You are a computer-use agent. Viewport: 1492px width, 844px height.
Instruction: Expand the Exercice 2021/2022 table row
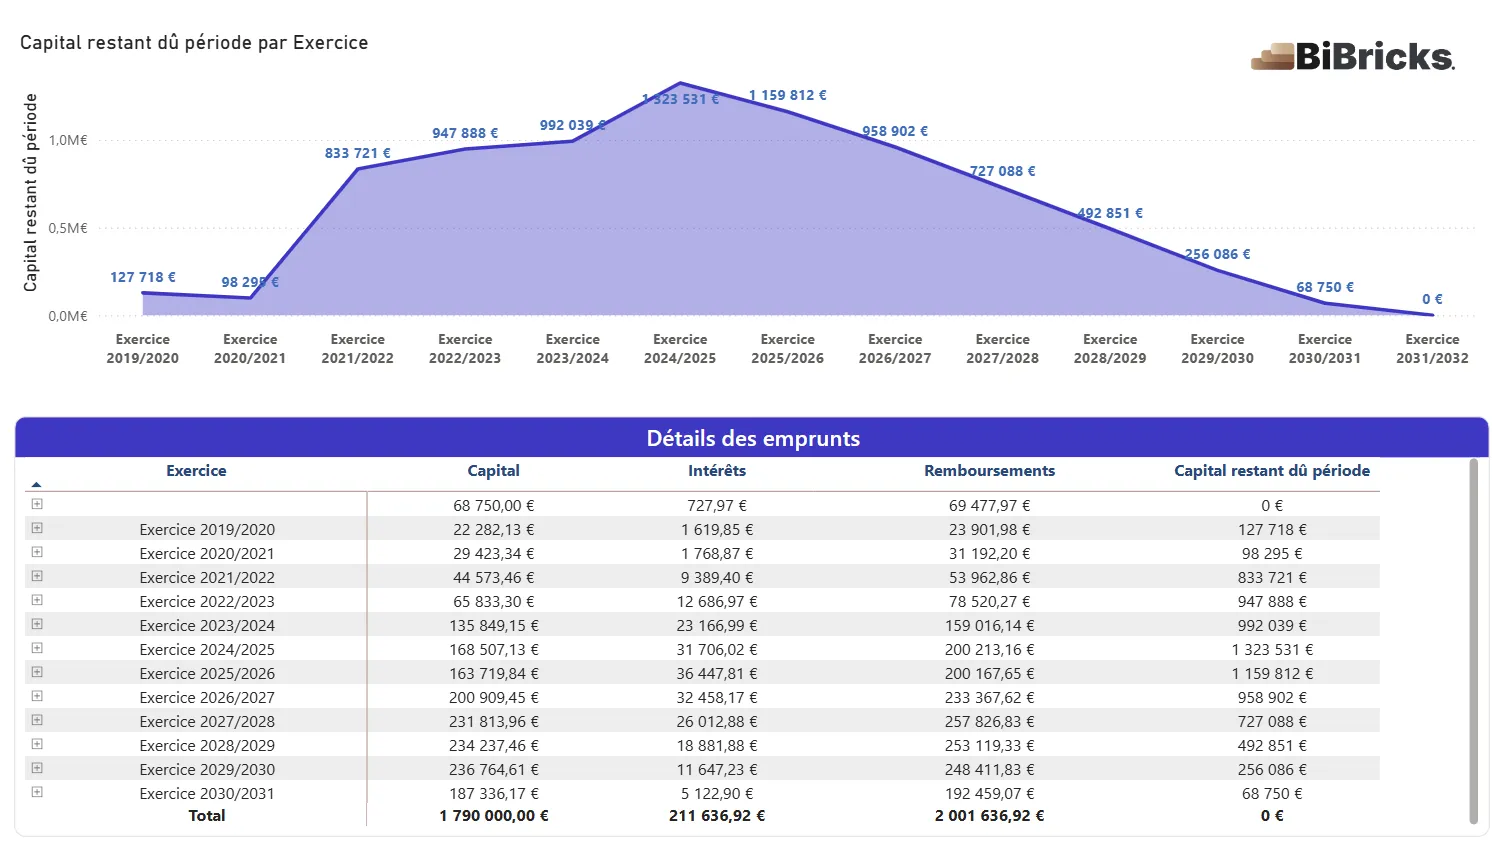(37, 576)
